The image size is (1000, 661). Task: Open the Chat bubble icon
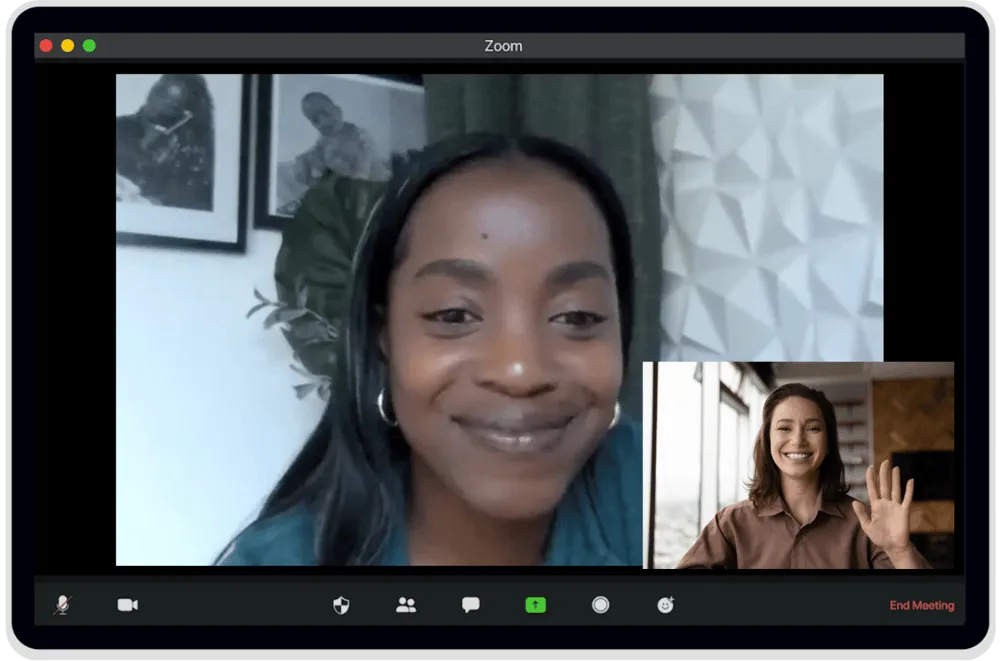(471, 604)
